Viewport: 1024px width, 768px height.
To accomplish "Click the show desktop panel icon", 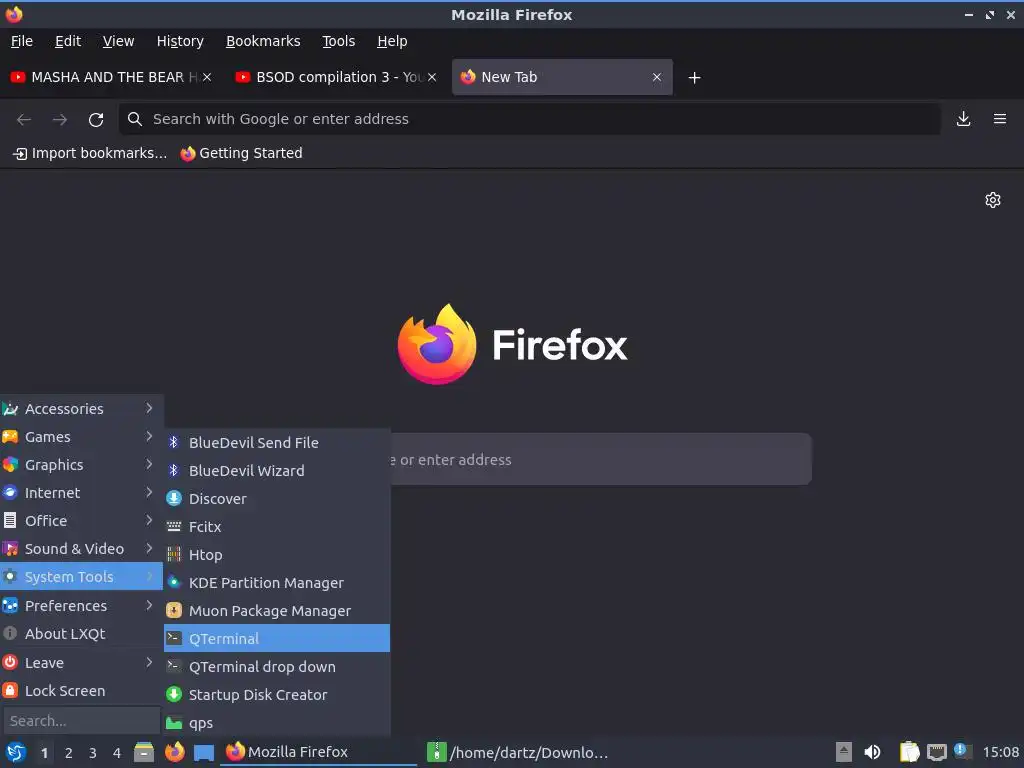I will click(x=204, y=753).
